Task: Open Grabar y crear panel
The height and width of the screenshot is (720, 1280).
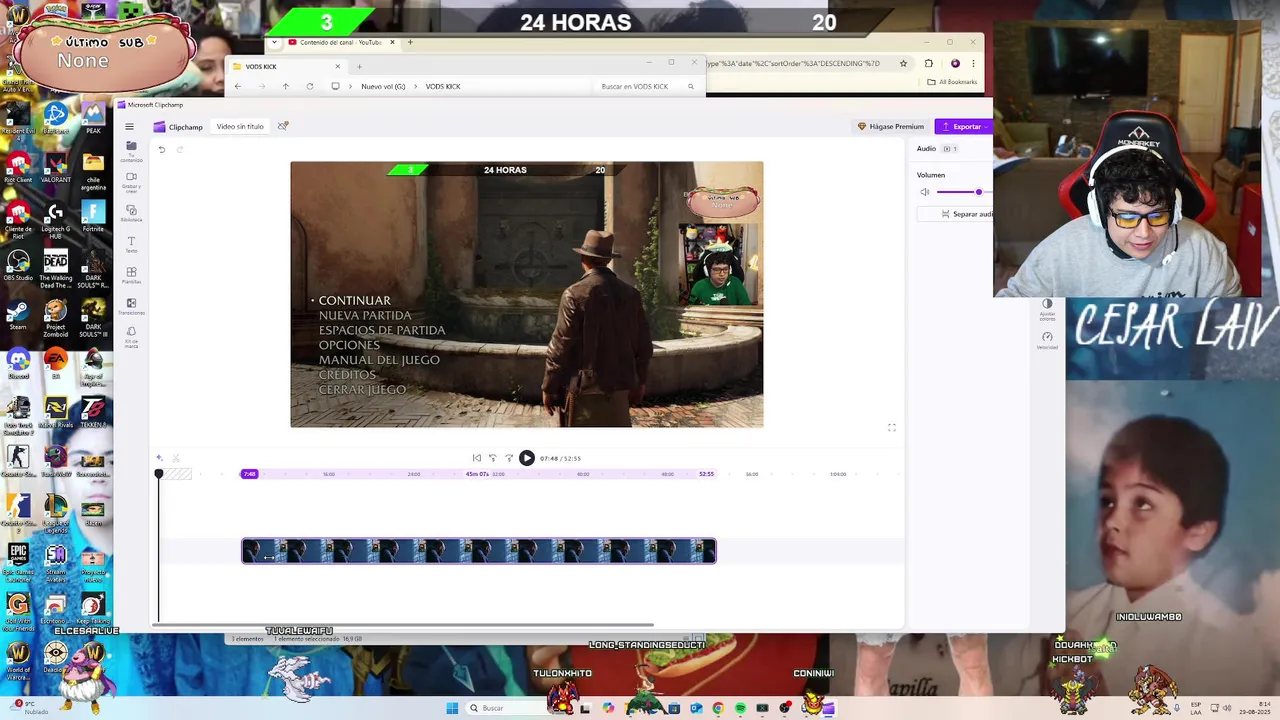Action: point(131,181)
